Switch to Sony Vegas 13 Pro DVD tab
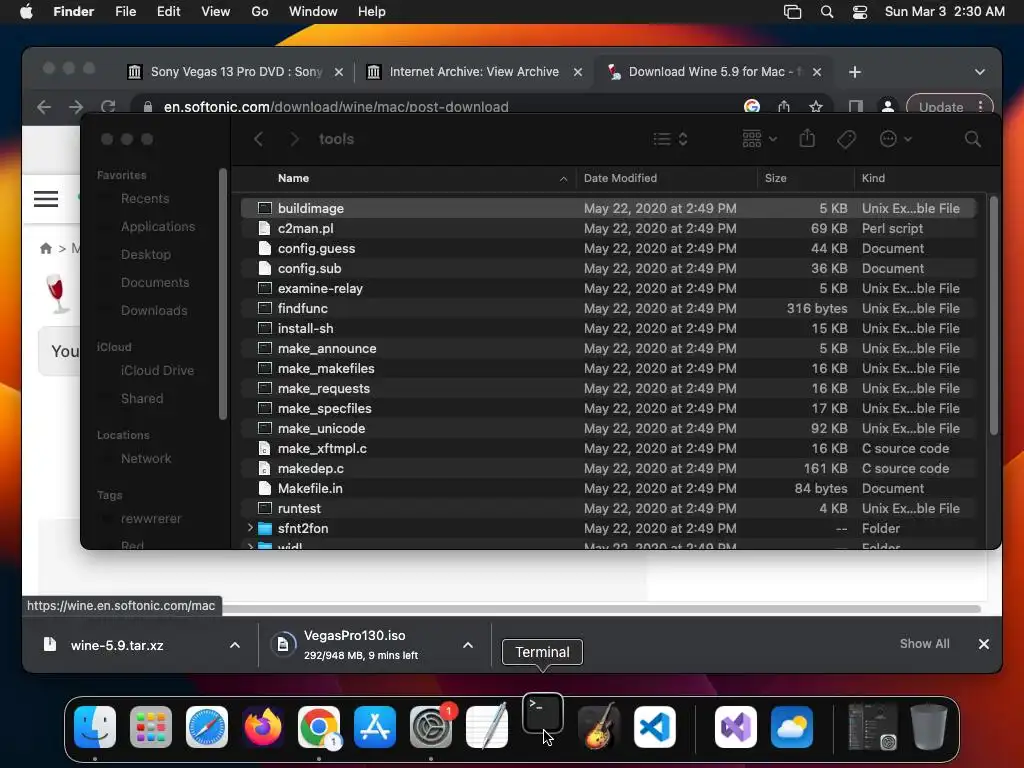1024x768 pixels. coord(236,72)
